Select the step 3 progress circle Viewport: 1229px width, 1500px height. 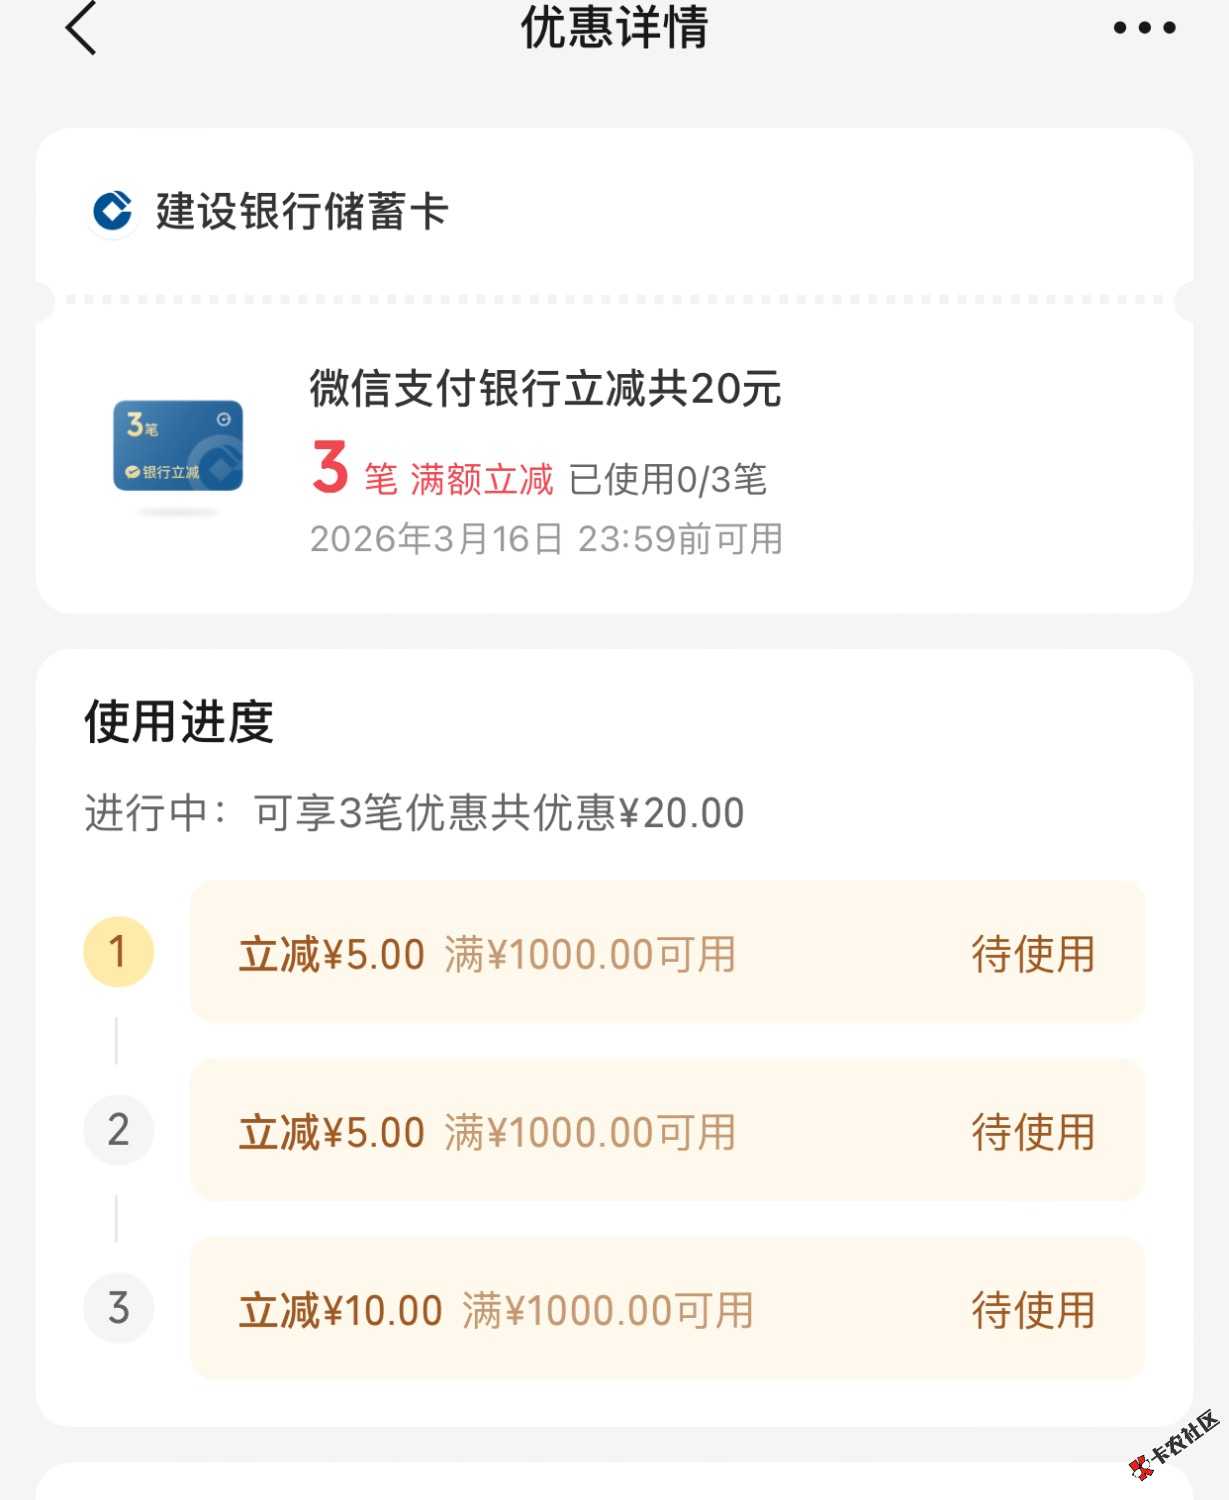[x=118, y=1307]
